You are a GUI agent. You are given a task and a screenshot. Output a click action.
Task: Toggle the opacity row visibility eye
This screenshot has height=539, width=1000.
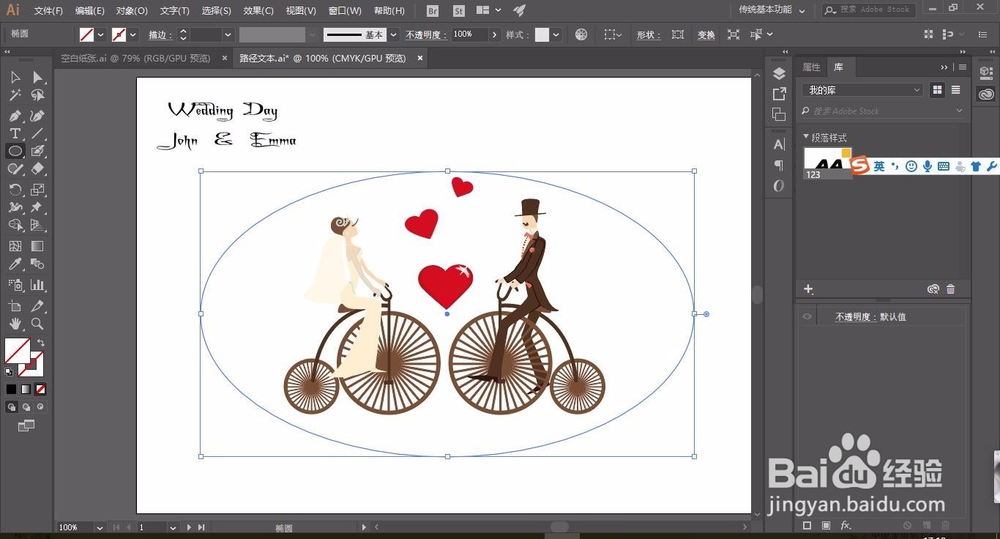[x=807, y=316]
